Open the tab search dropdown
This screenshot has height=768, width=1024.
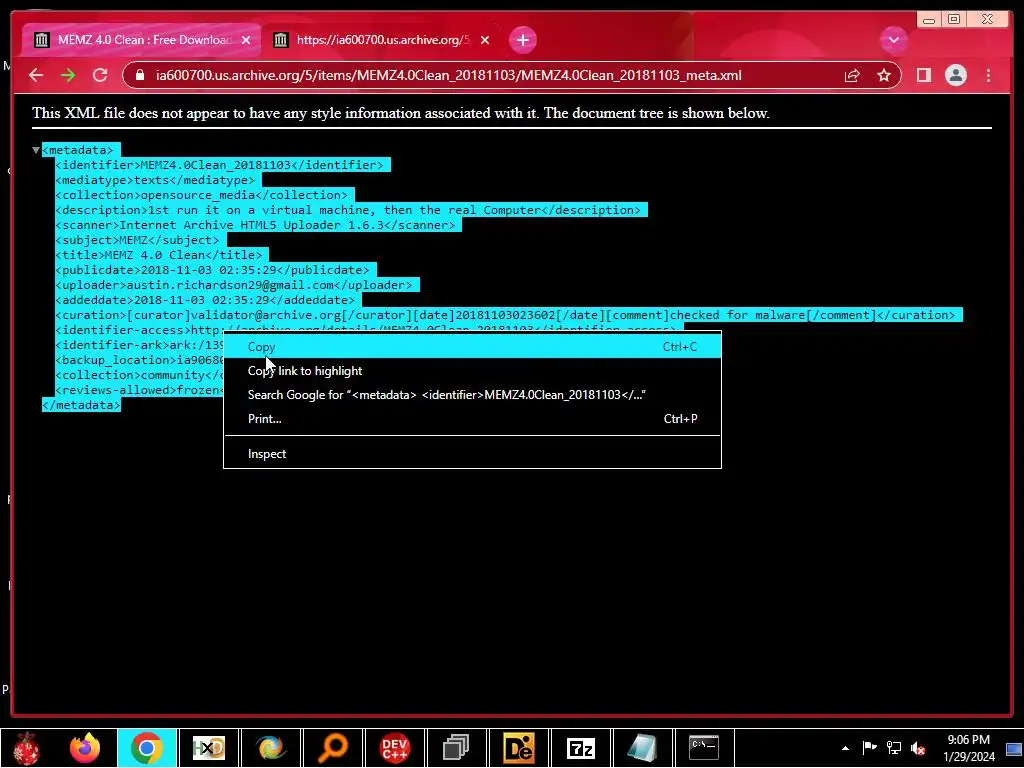pos(893,40)
